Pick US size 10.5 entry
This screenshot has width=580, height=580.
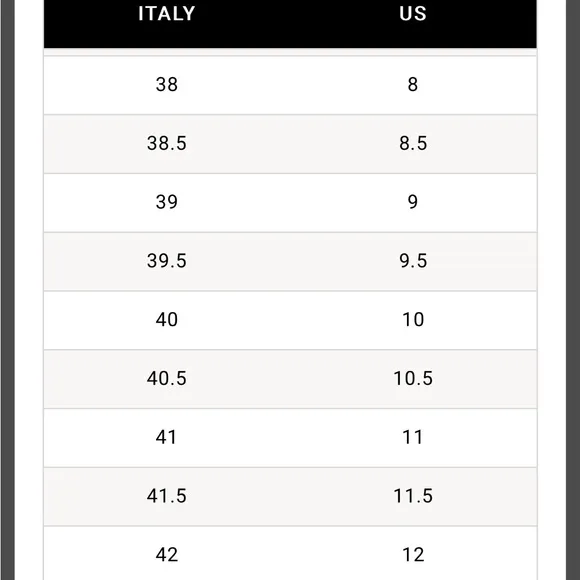coord(413,378)
